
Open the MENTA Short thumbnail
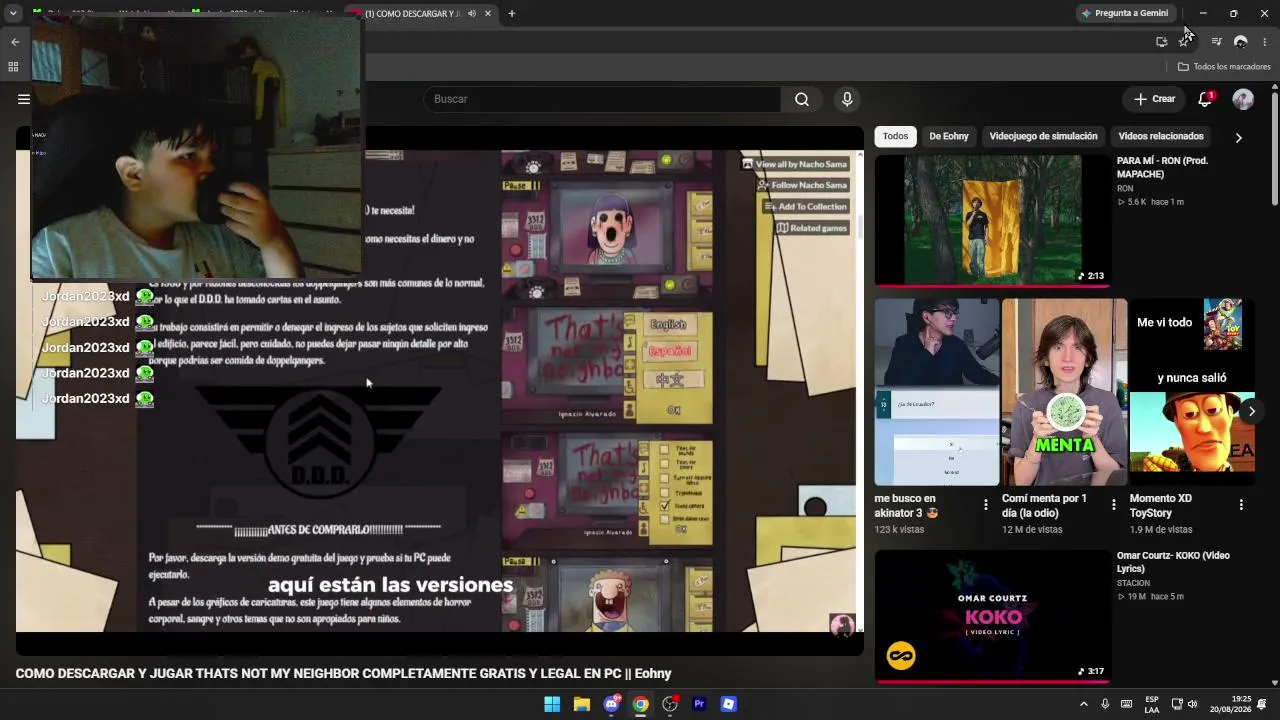pyautogui.click(x=1065, y=392)
